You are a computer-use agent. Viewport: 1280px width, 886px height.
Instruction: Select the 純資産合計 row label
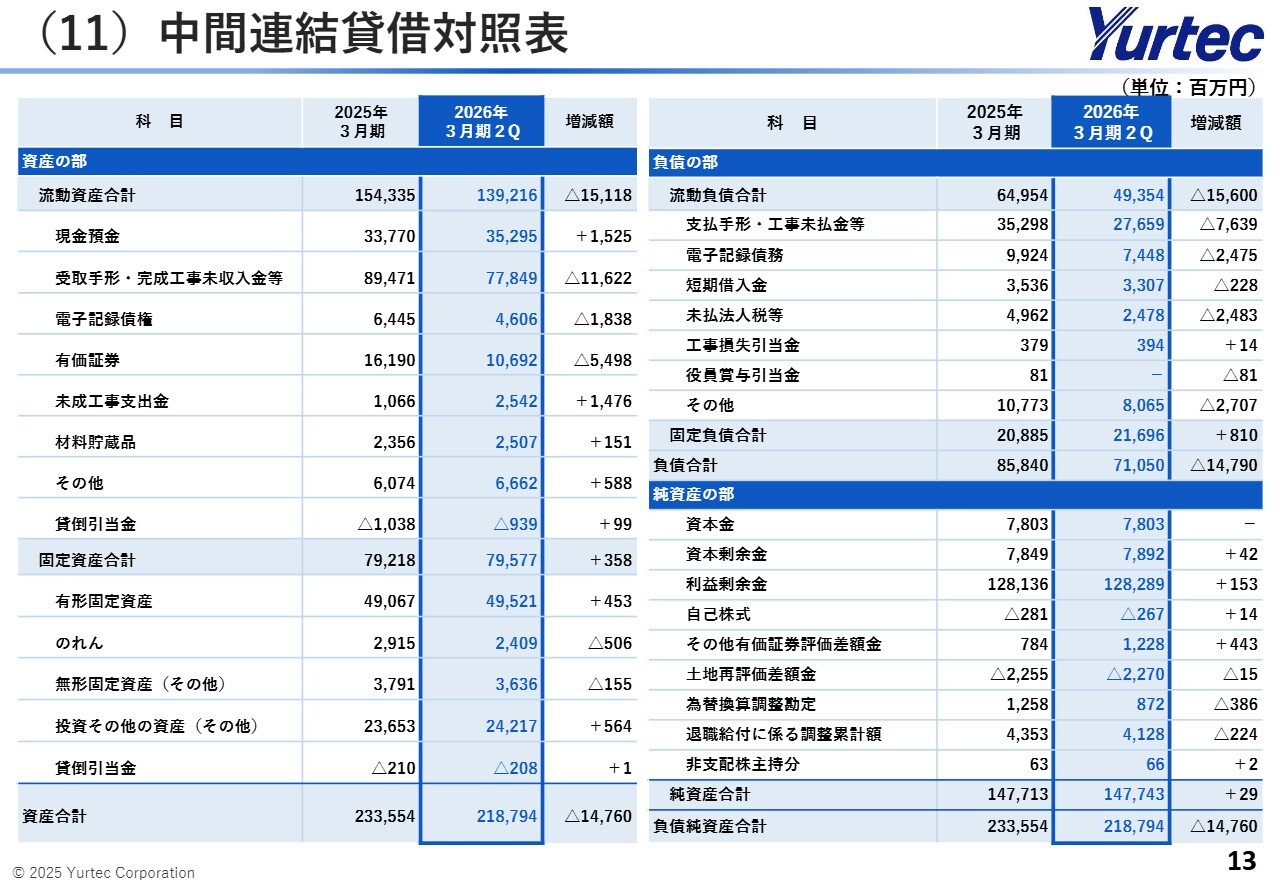pos(710,794)
